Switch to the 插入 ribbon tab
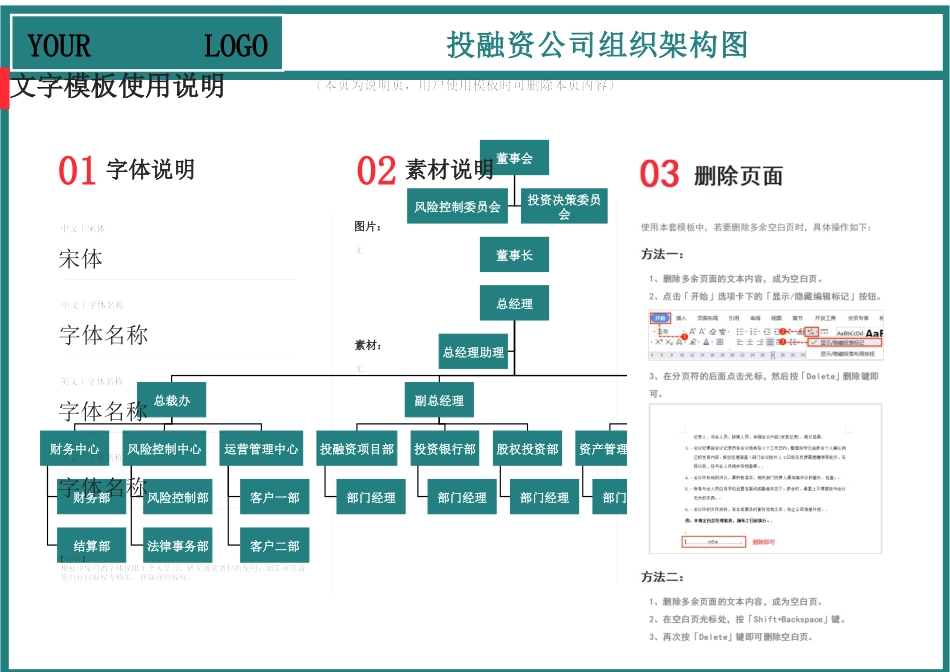The image size is (950, 672). (x=679, y=319)
